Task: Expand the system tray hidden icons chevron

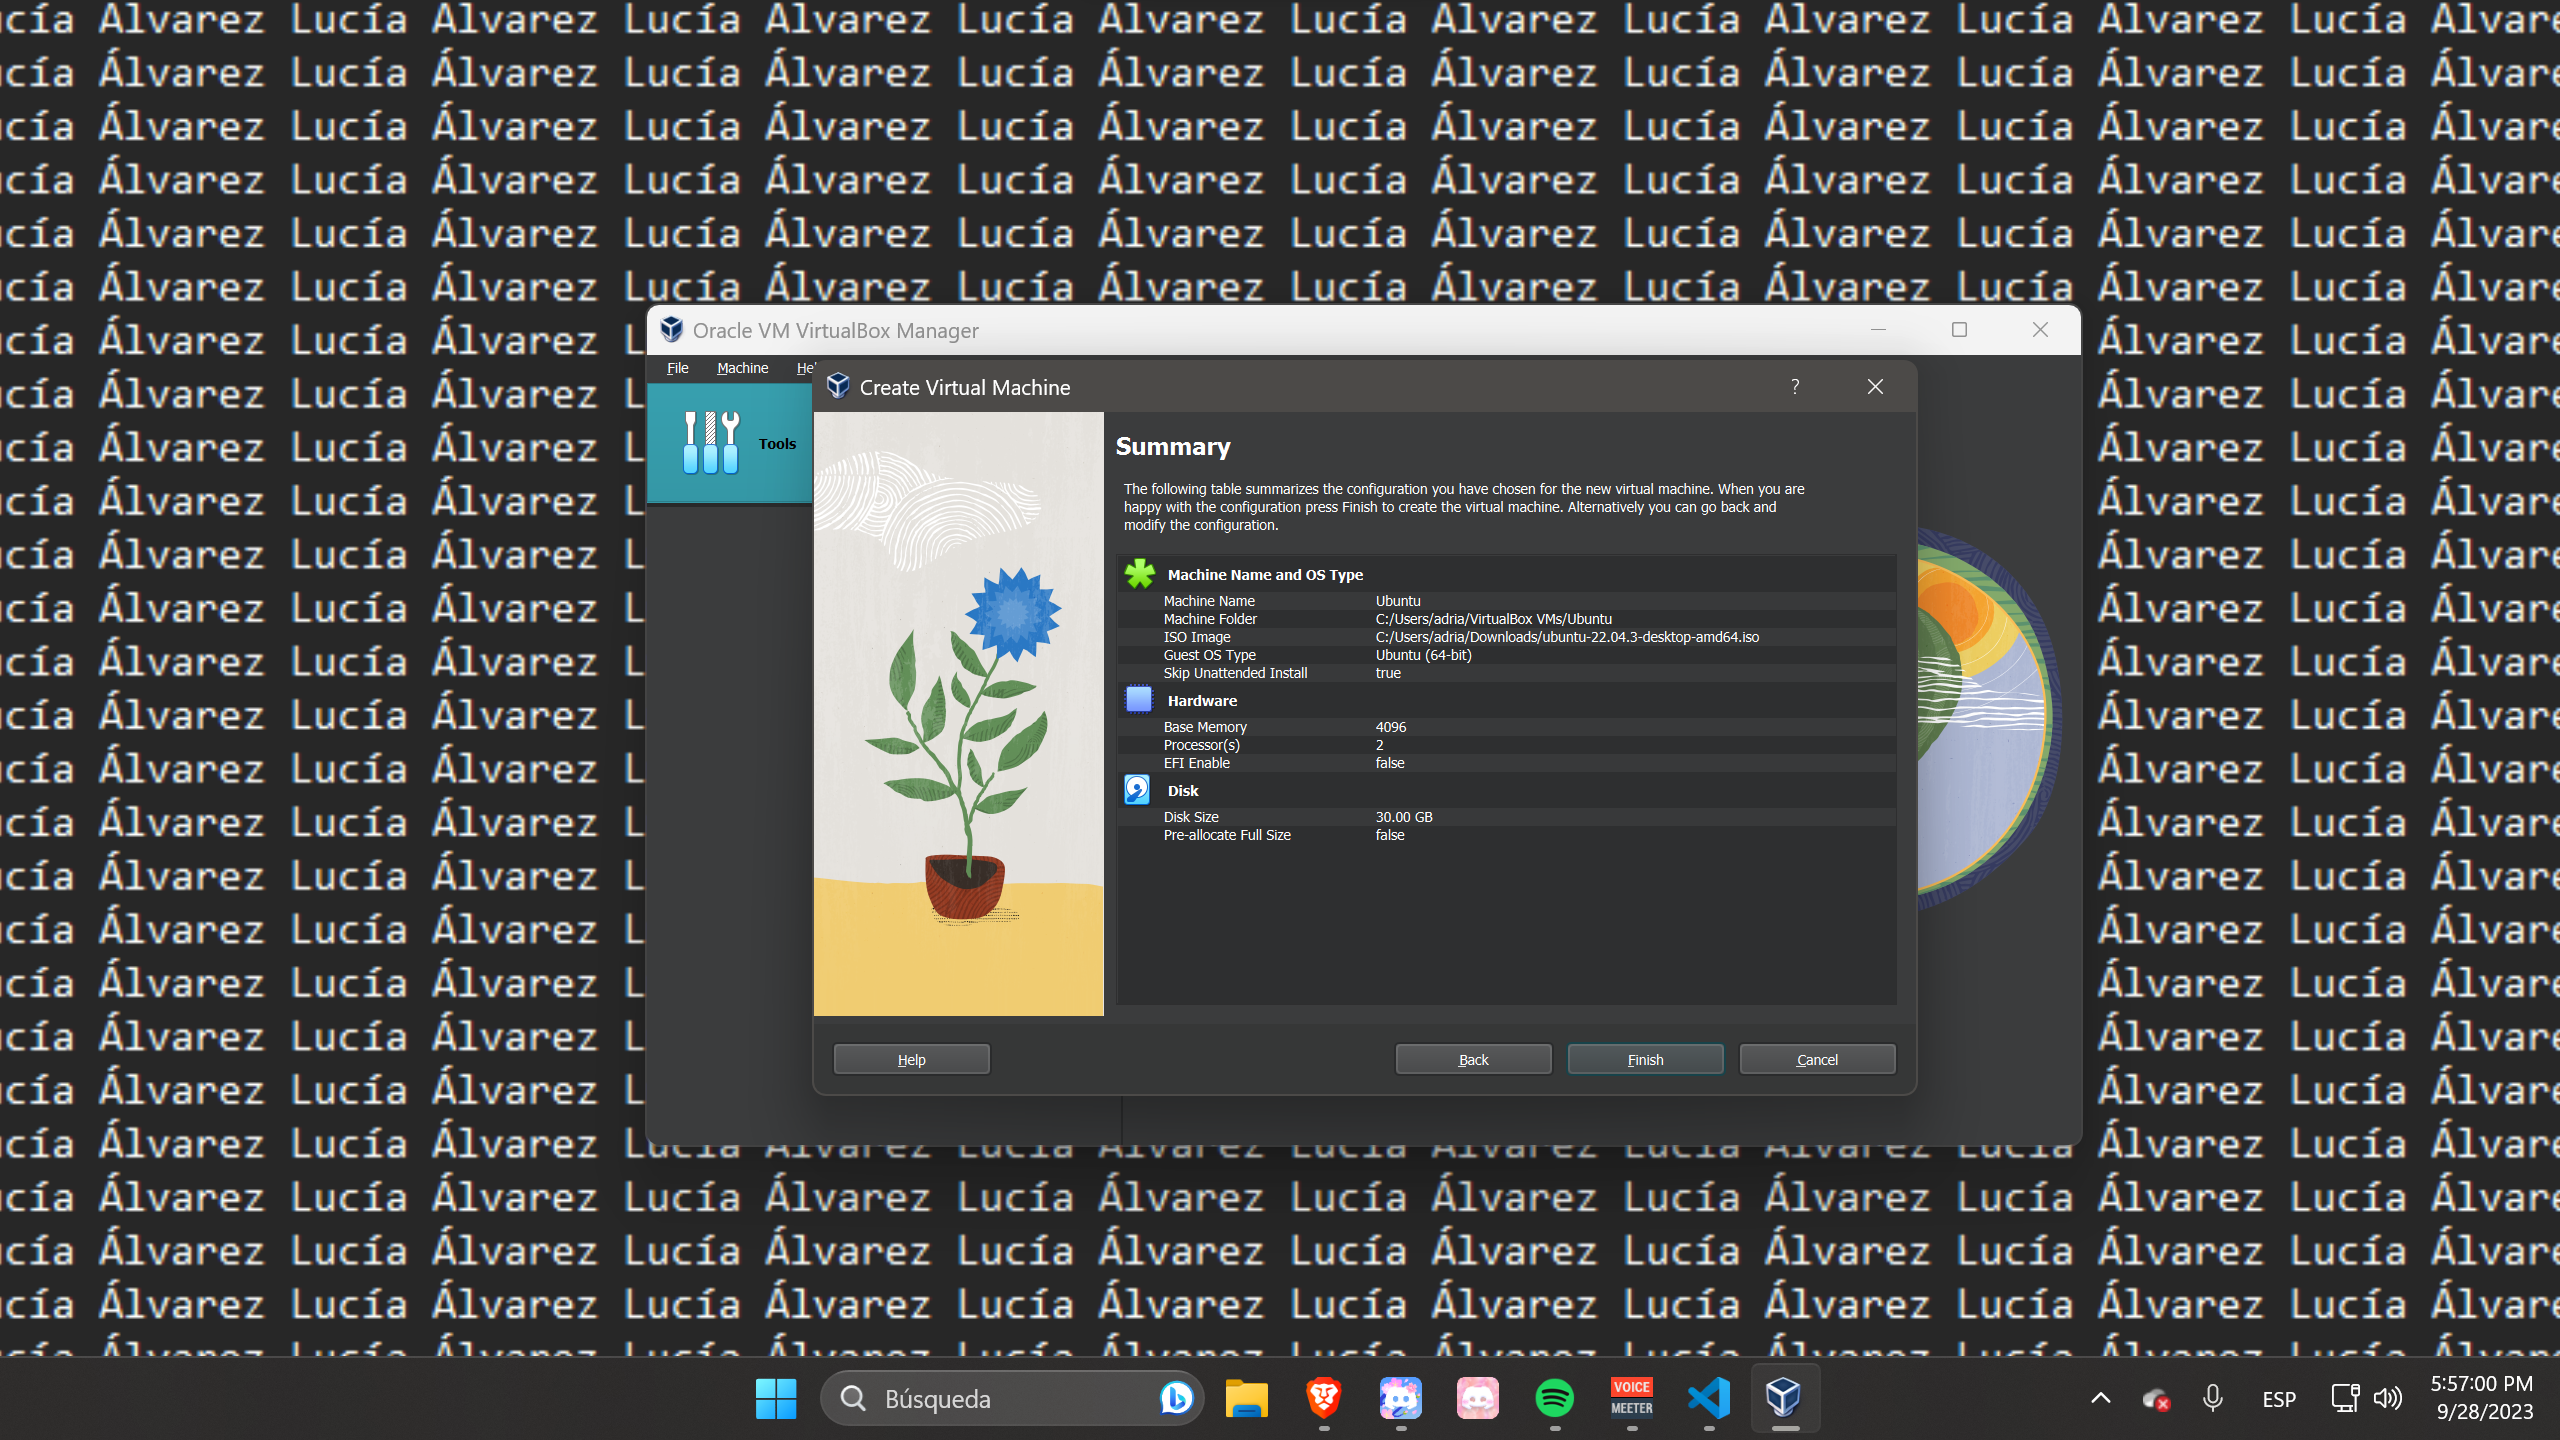Action: pos(2101,1398)
